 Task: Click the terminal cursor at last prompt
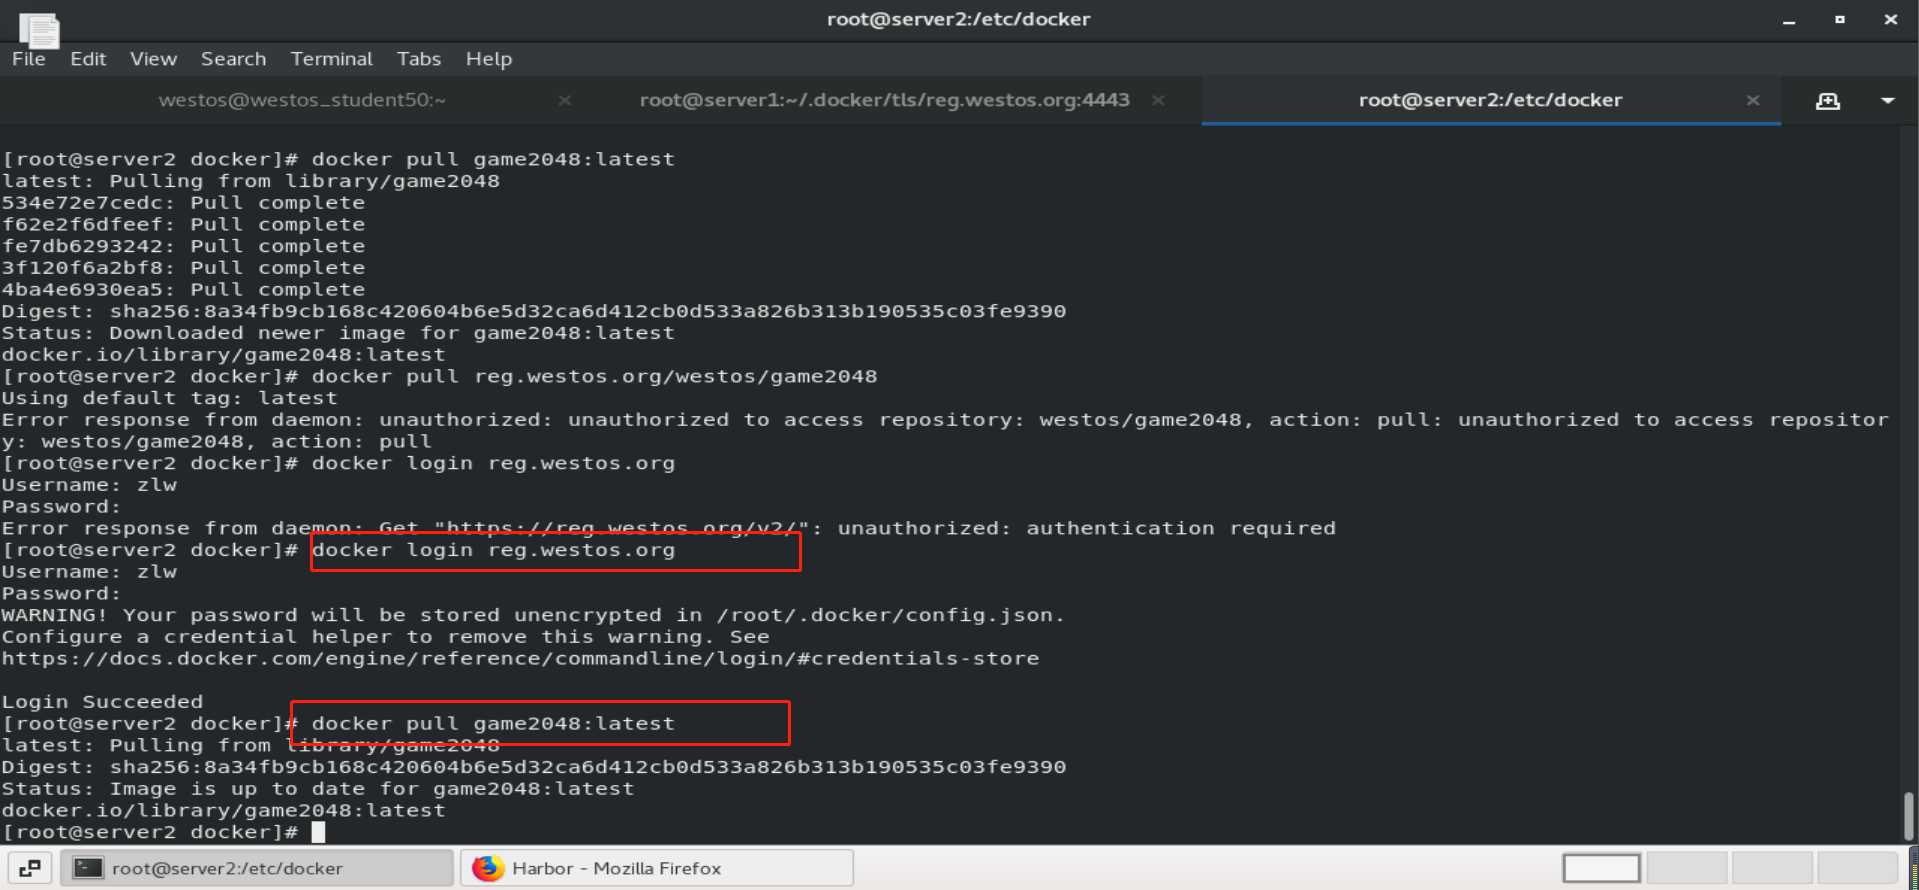click(318, 832)
